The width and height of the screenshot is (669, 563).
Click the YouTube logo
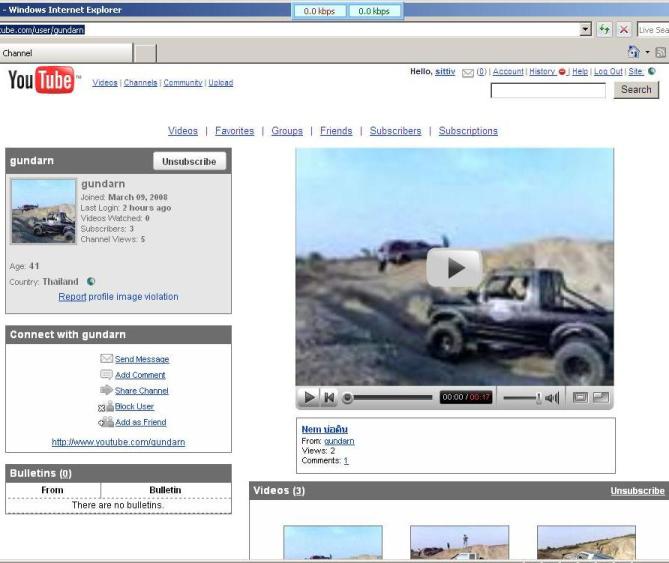click(x=40, y=81)
